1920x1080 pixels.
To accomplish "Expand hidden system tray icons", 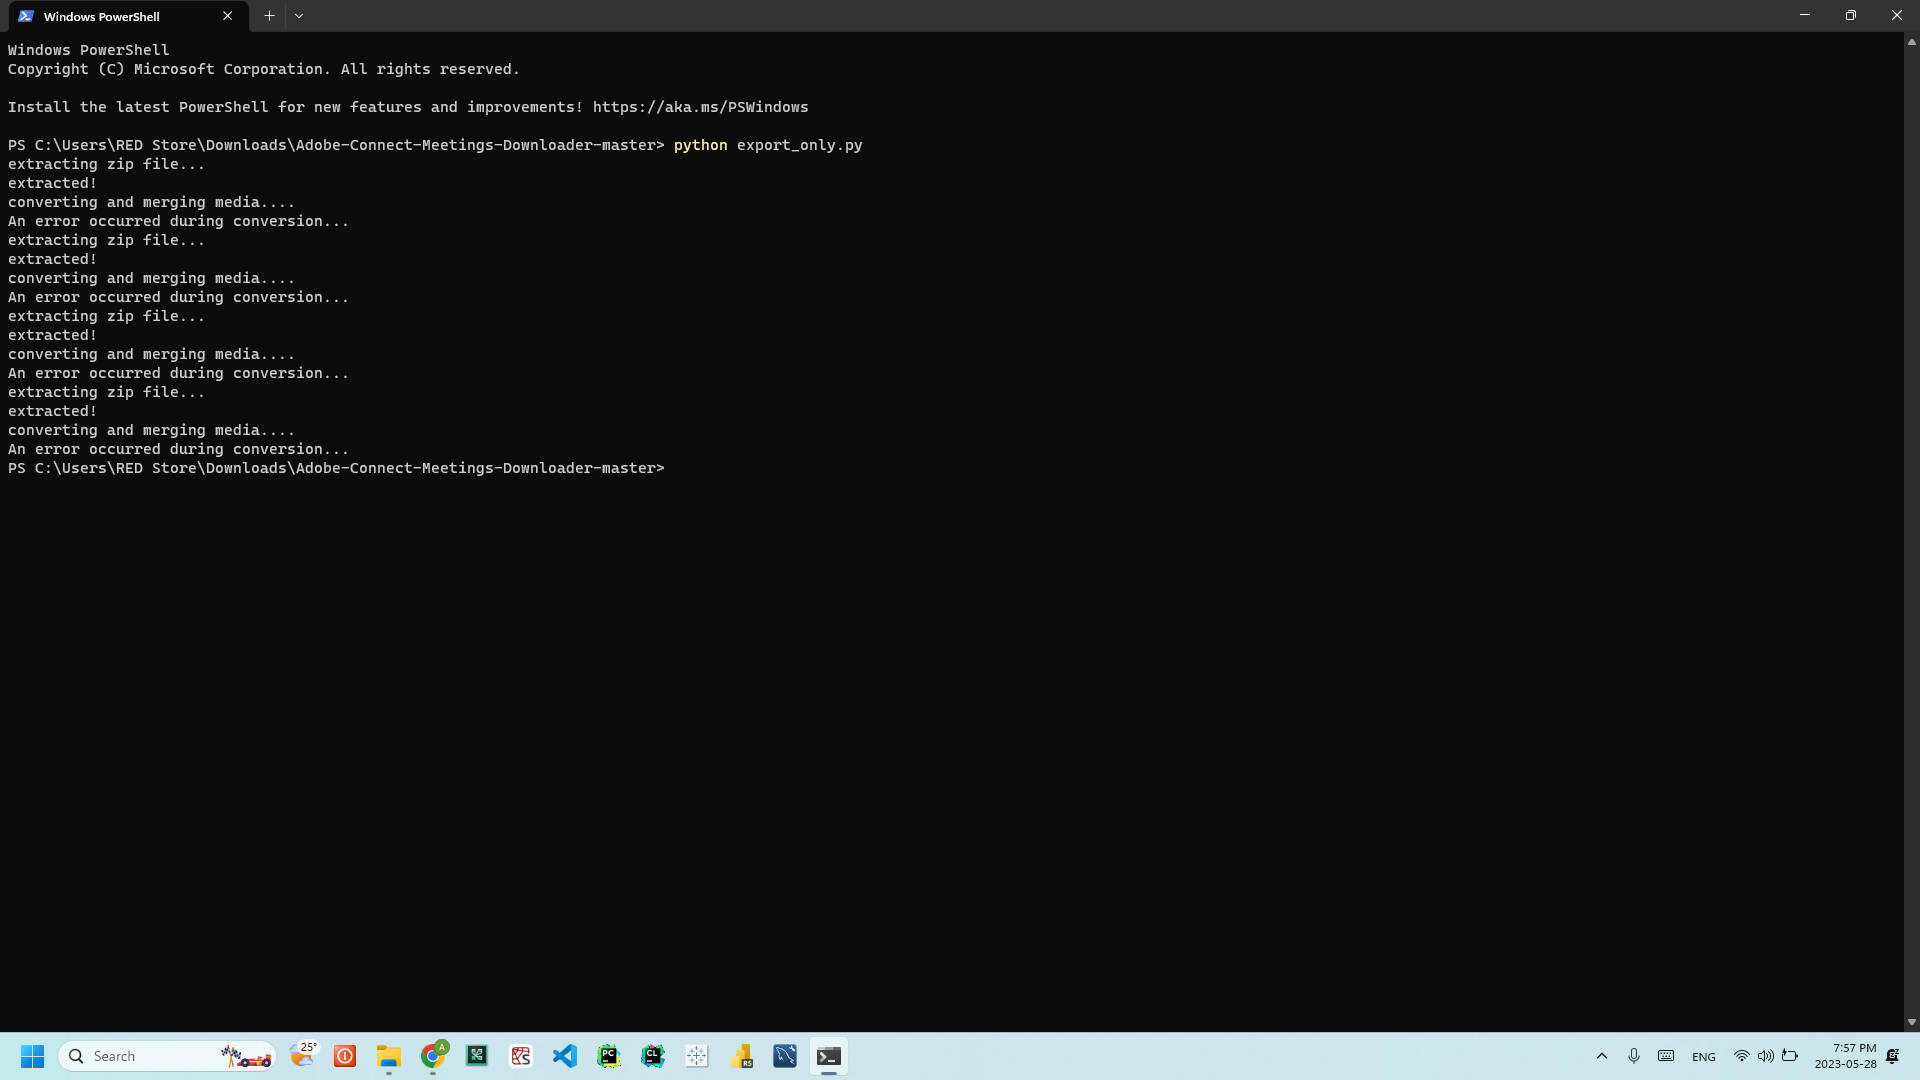I will [1601, 1055].
